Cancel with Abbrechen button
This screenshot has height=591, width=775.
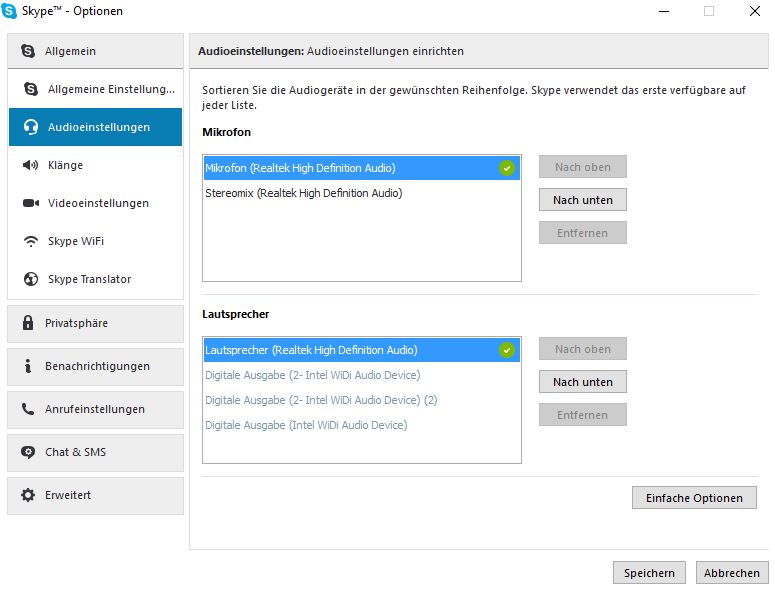pyautogui.click(x=732, y=573)
